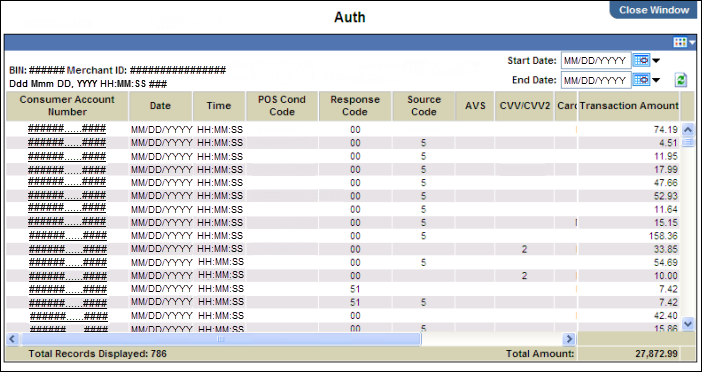The image size is (702, 372).
Task: Click the AVS column header
Action: [x=475, y=106]
